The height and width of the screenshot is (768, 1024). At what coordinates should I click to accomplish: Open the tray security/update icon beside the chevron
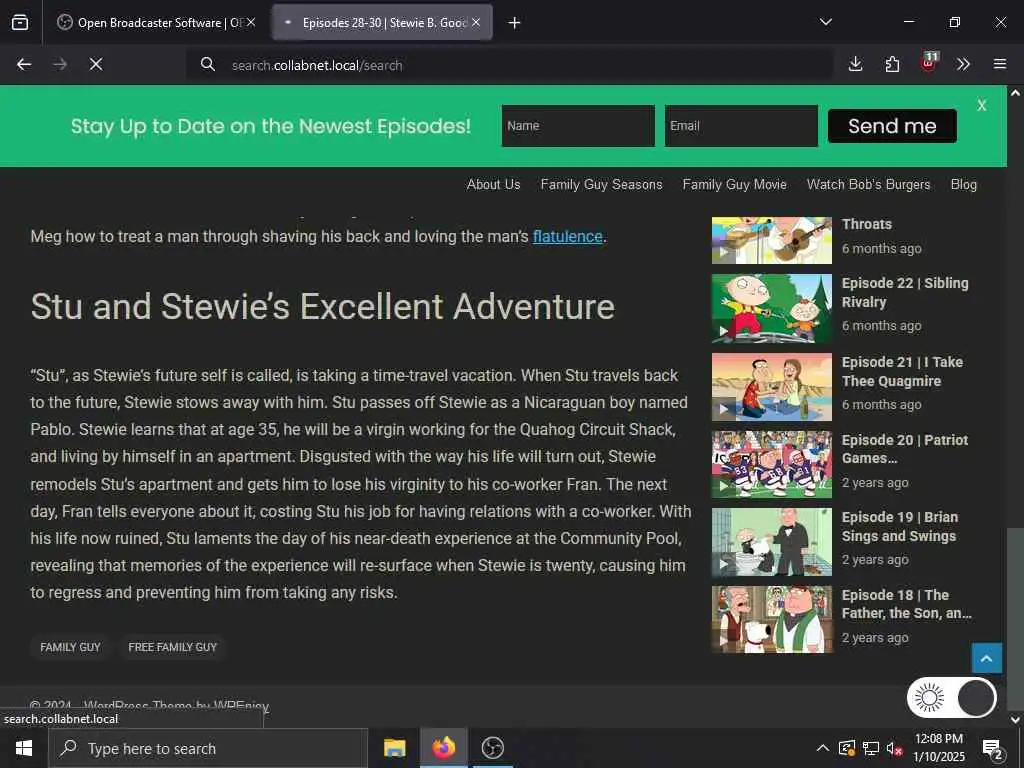pos(847,748)
